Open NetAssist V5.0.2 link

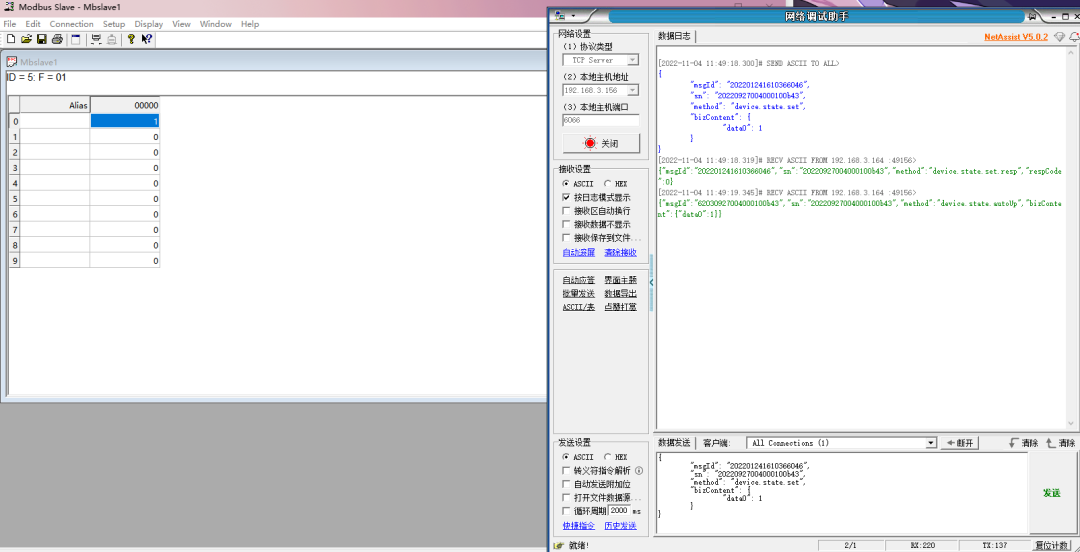click(1016, 37)
